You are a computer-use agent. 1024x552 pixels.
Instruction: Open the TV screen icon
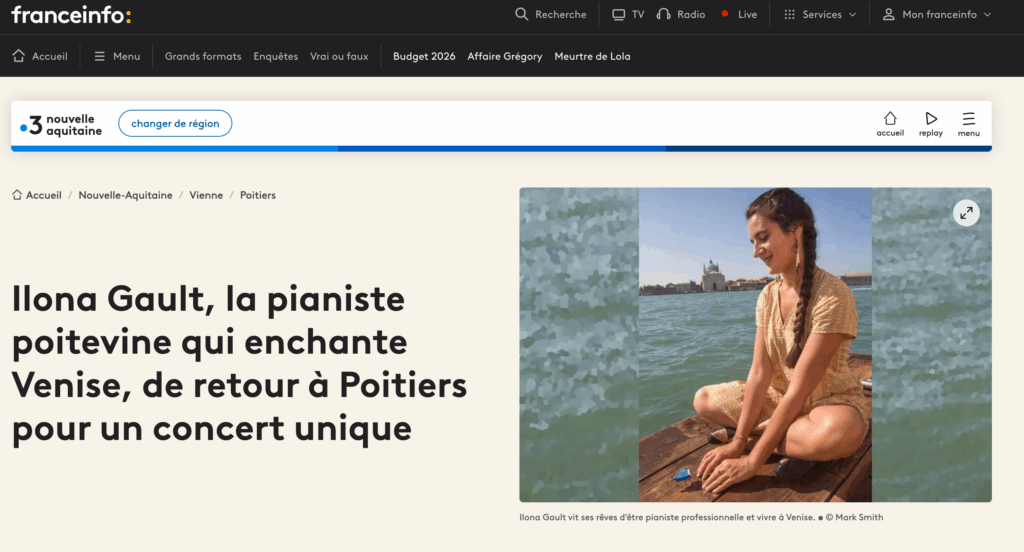(x=618, y=14)
